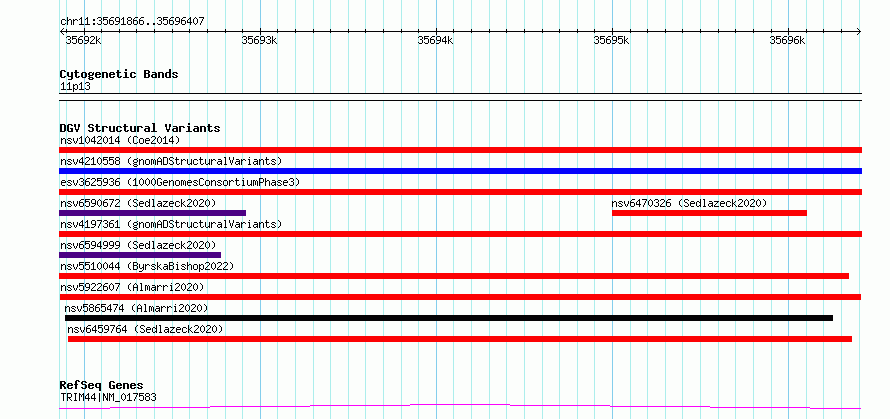Screen dimensions: 890x419
Task: Select the magenta TRIM44 gene track line
Action: click(460, 406)
